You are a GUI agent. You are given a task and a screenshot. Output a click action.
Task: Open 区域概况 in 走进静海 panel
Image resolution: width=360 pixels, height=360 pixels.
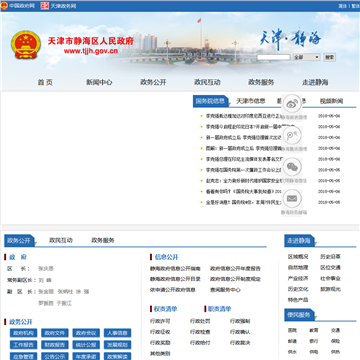pyautogui.click(x=298, y=257)
